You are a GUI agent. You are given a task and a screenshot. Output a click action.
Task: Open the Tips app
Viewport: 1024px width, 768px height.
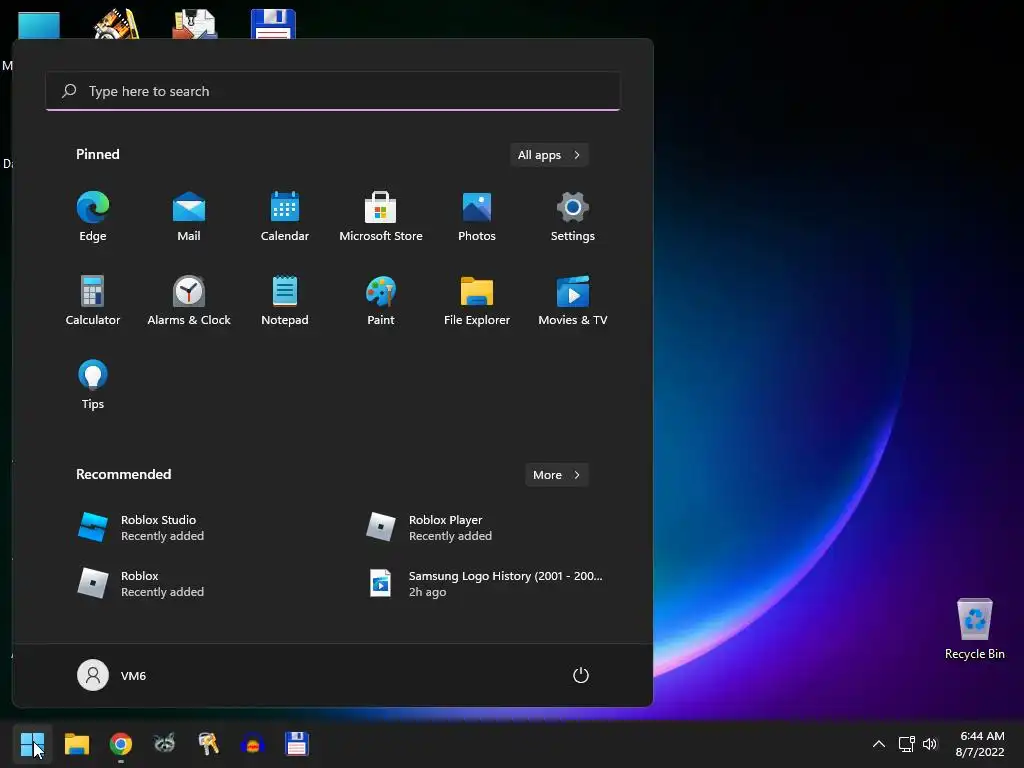tap(93, 385)
